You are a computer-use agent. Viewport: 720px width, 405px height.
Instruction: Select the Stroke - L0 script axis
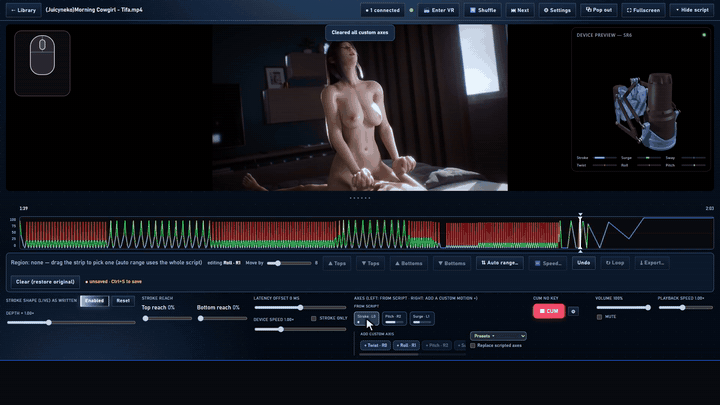point(366,318)
